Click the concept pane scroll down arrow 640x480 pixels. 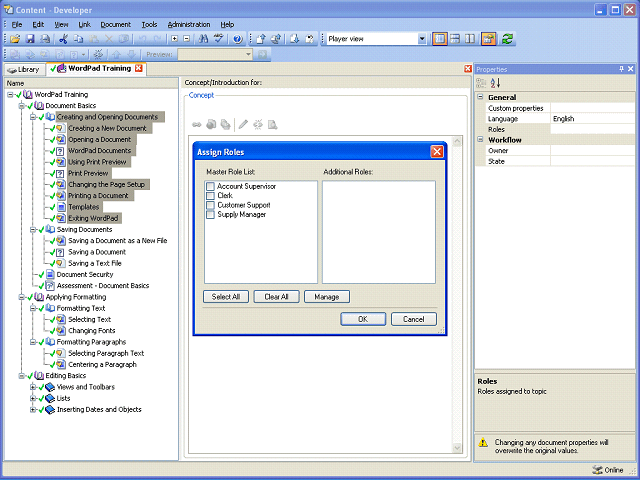(457, 448)
